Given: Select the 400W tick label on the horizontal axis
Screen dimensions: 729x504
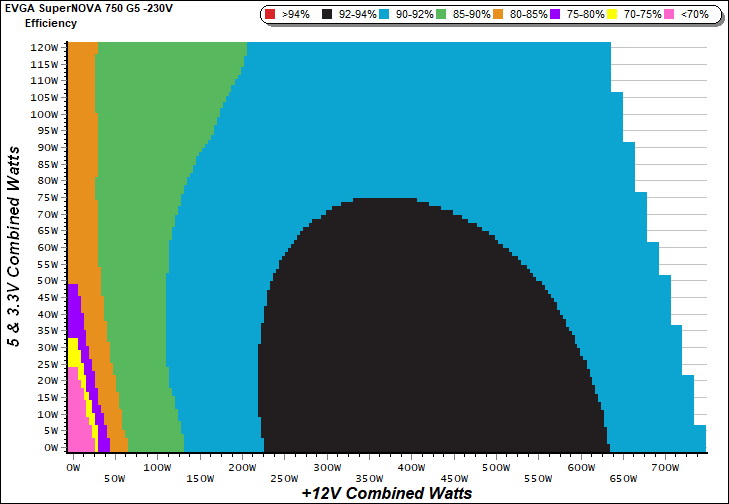Looking at the screenshot, I should tap(410, 467).
